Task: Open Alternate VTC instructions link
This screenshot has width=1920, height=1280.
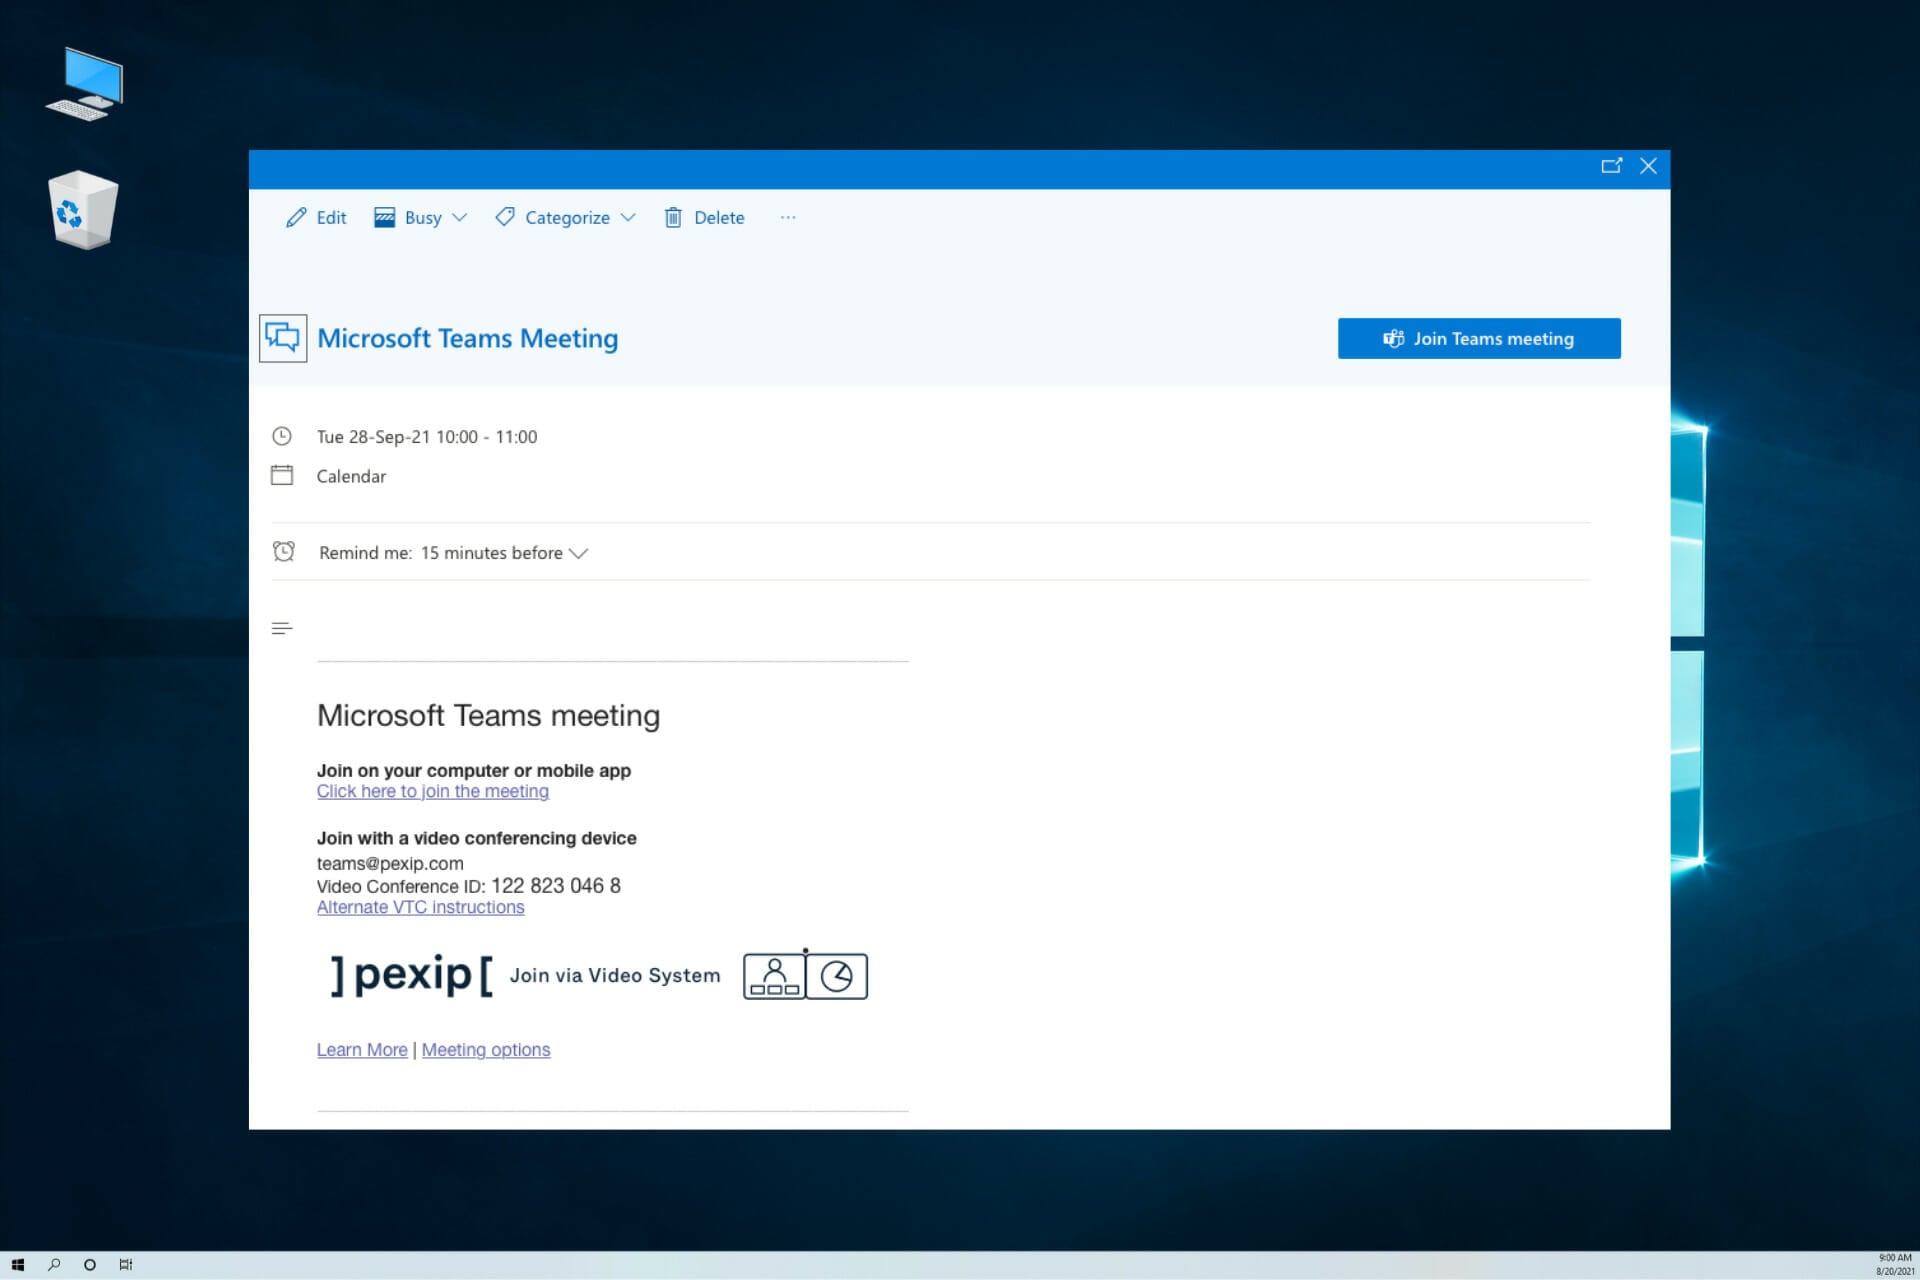Action: point(420,907)
